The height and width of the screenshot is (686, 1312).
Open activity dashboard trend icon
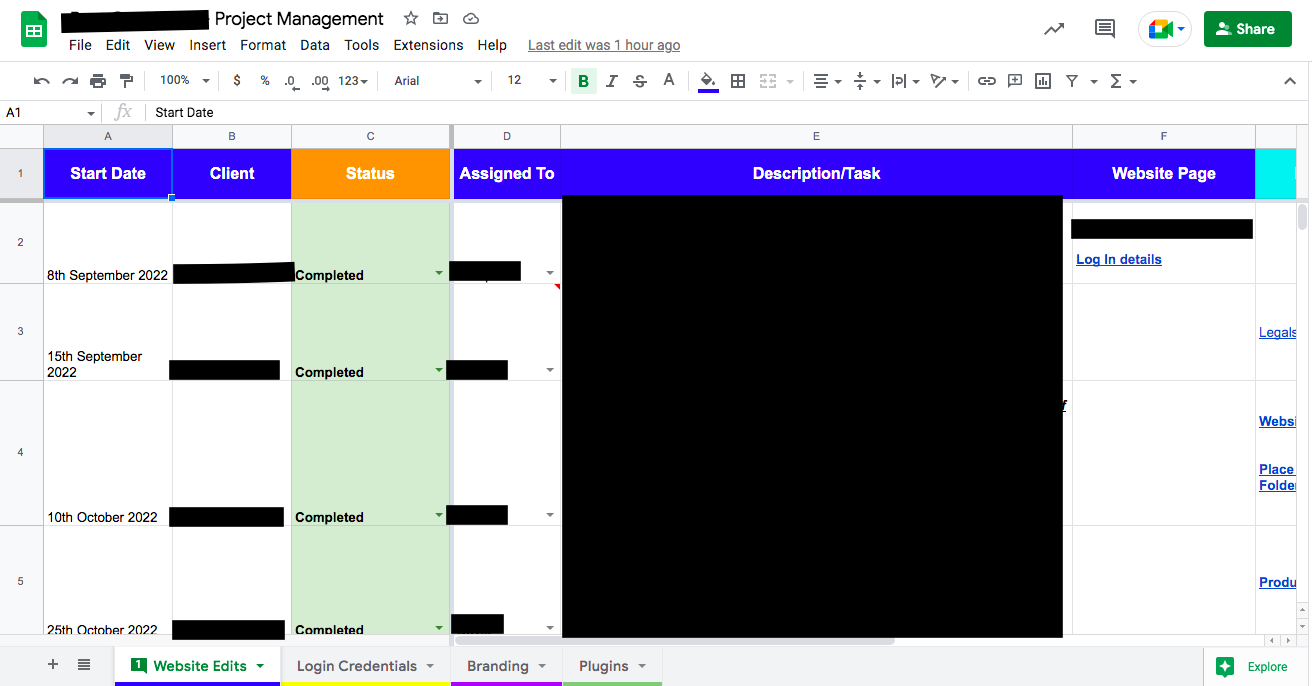click(x=1054, y=29)
